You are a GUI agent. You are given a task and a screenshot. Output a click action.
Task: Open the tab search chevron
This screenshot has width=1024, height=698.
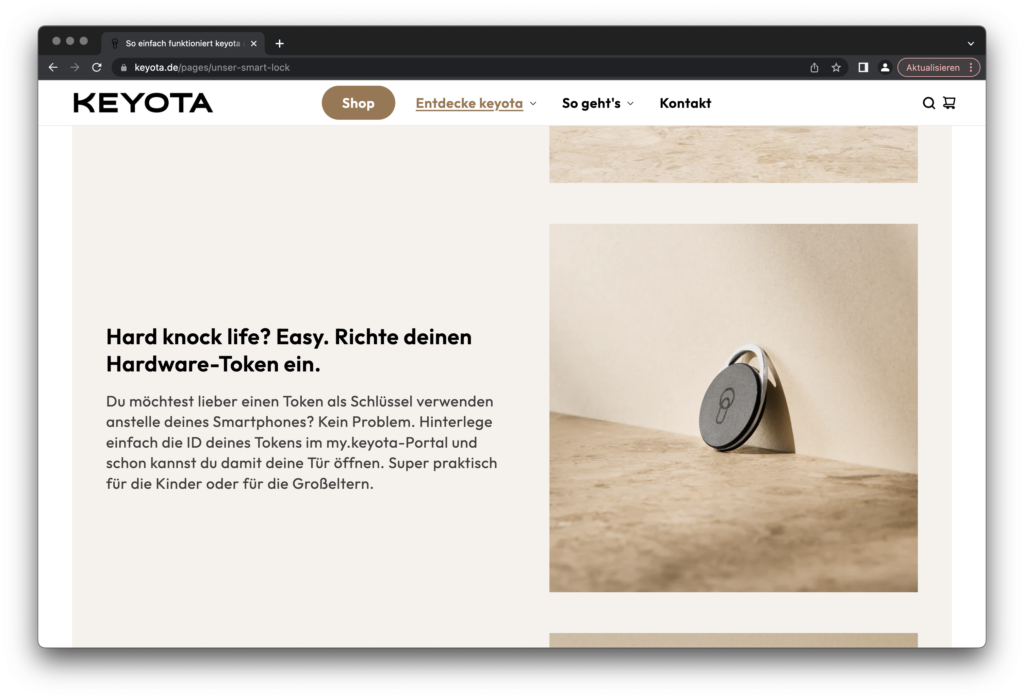click(970, 43)
